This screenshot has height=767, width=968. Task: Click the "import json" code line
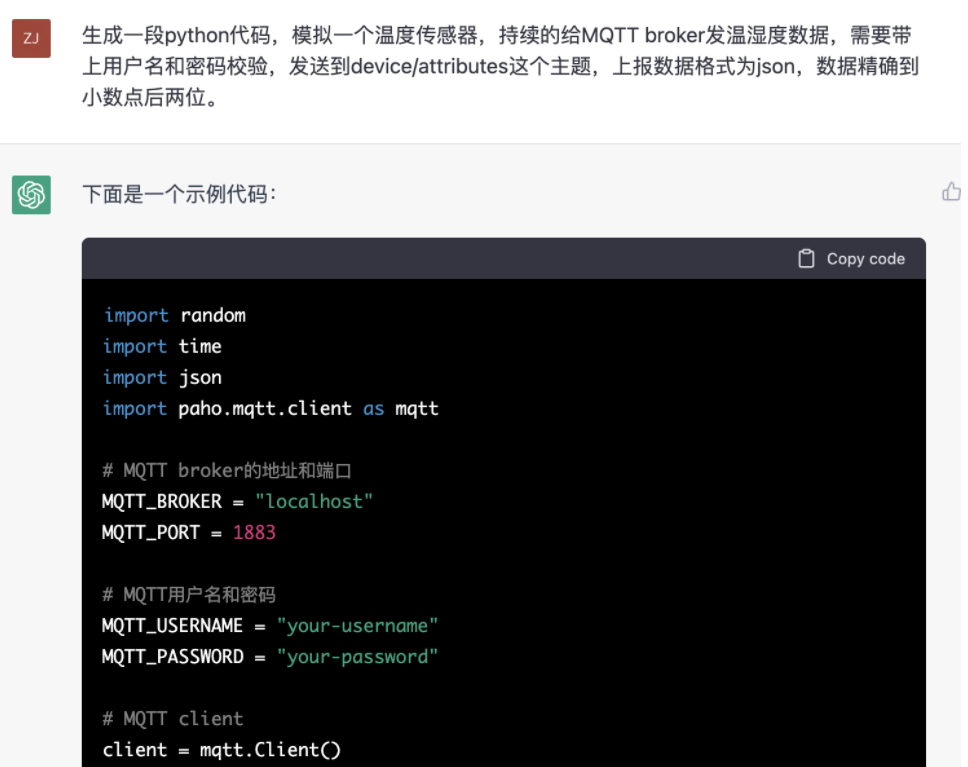click(161, 377)
